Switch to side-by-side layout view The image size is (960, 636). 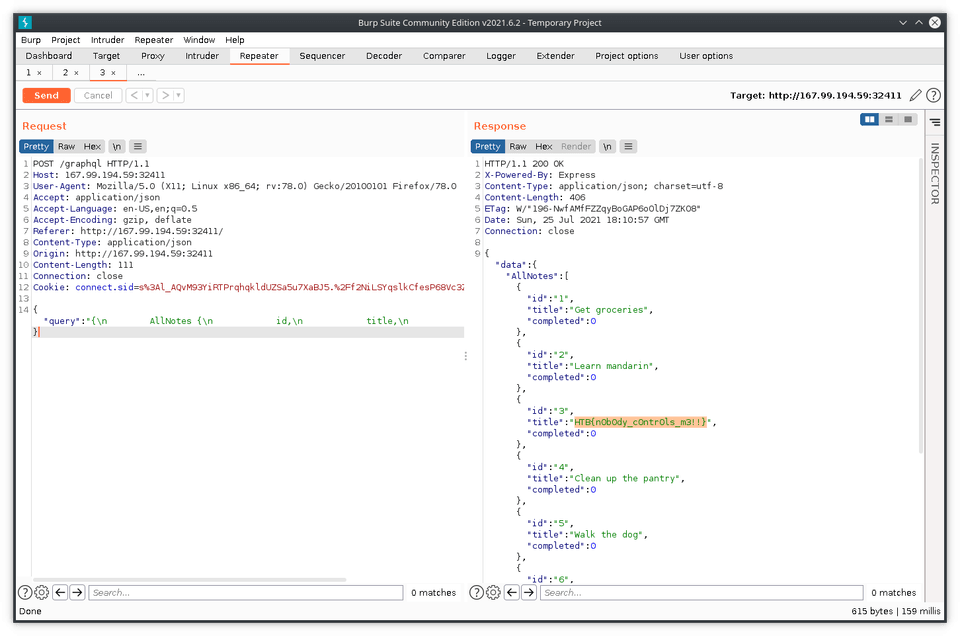869,119
